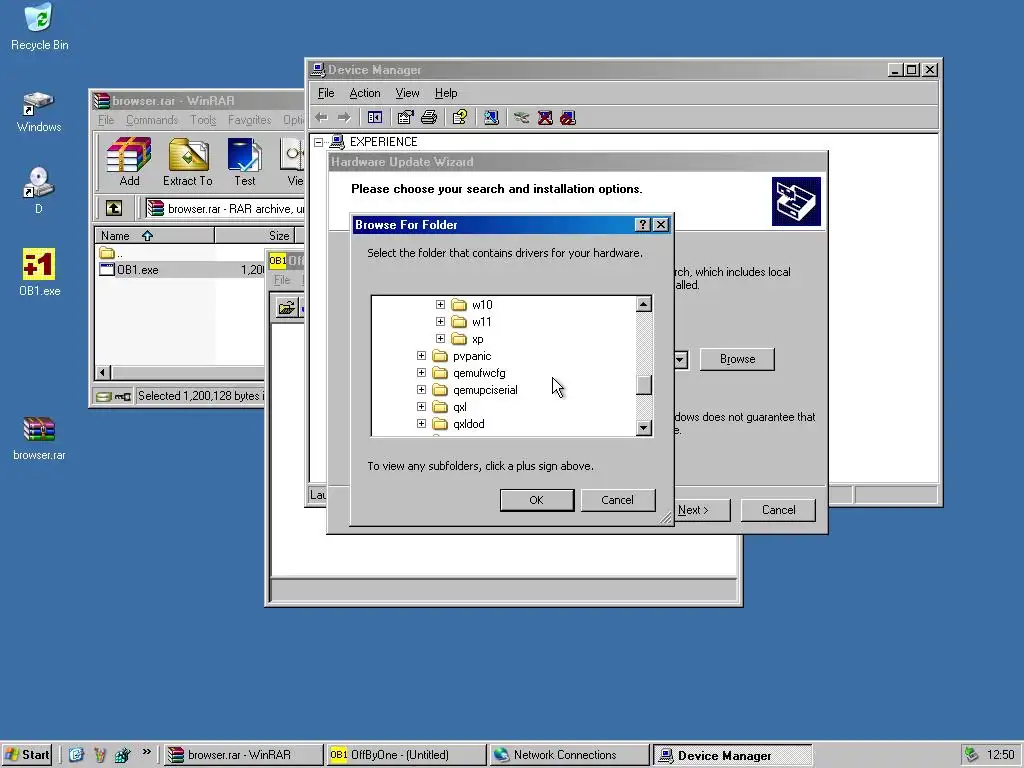Click the Size column header in WinRAR
The width and height of the screenshot is (1024, 768).
(x=255, y=236)
